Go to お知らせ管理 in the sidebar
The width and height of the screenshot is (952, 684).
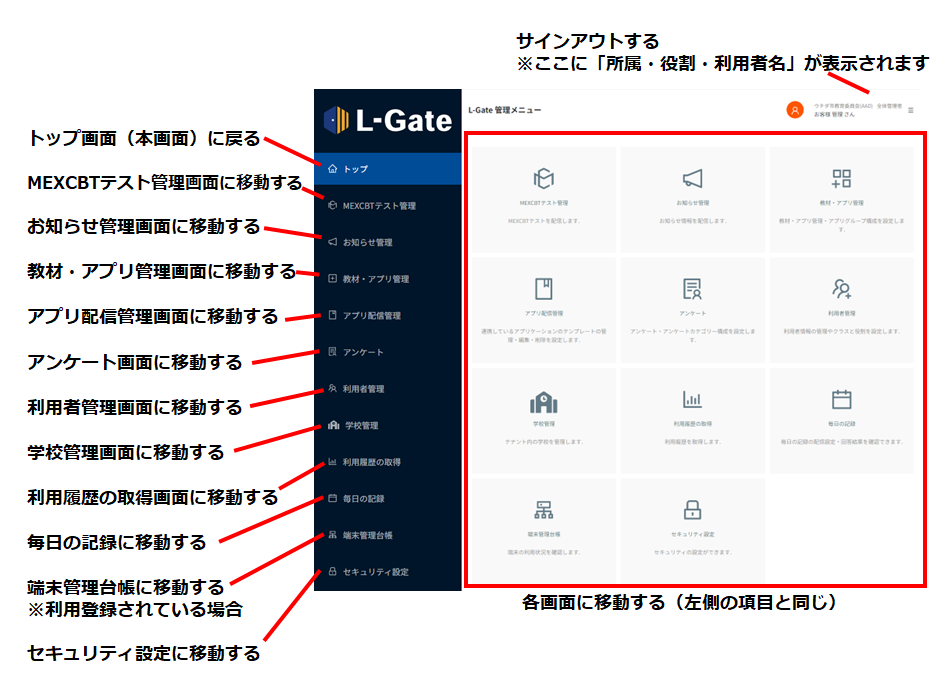pyautogui.click(x=387, y=242)
